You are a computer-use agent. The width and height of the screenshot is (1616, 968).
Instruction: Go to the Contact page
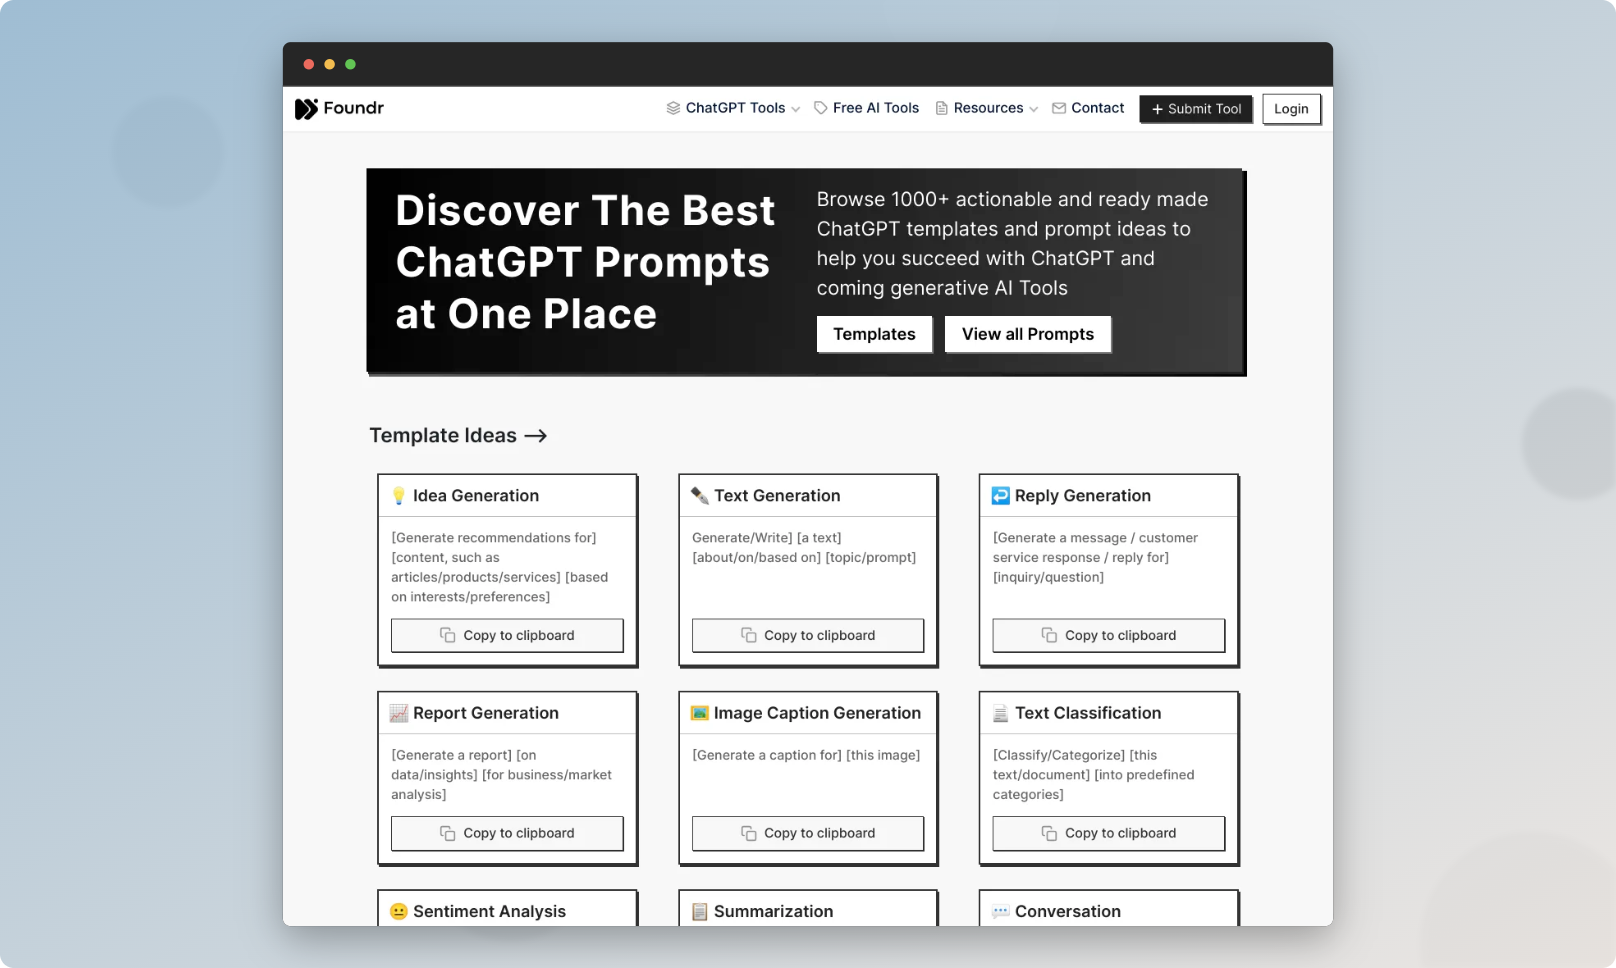(1088, 108)
